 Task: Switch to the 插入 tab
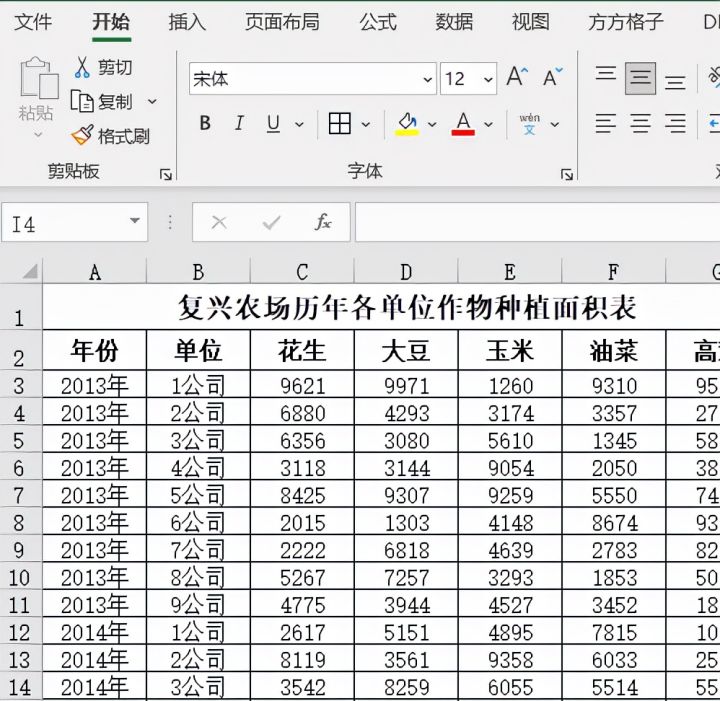187,22
